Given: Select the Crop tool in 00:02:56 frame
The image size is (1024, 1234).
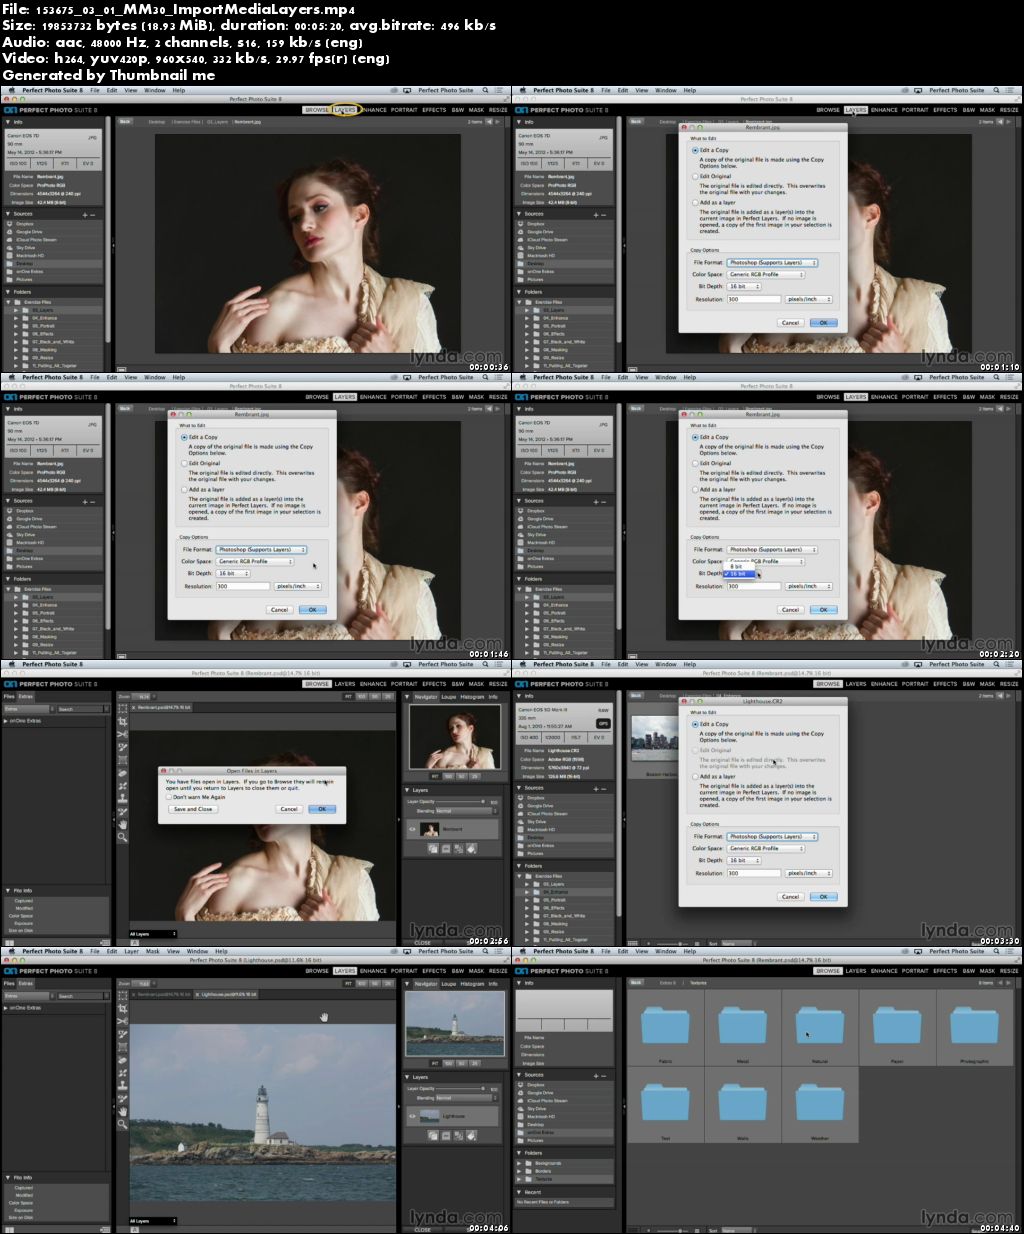Looking at the screenshot, I should 122,721.
